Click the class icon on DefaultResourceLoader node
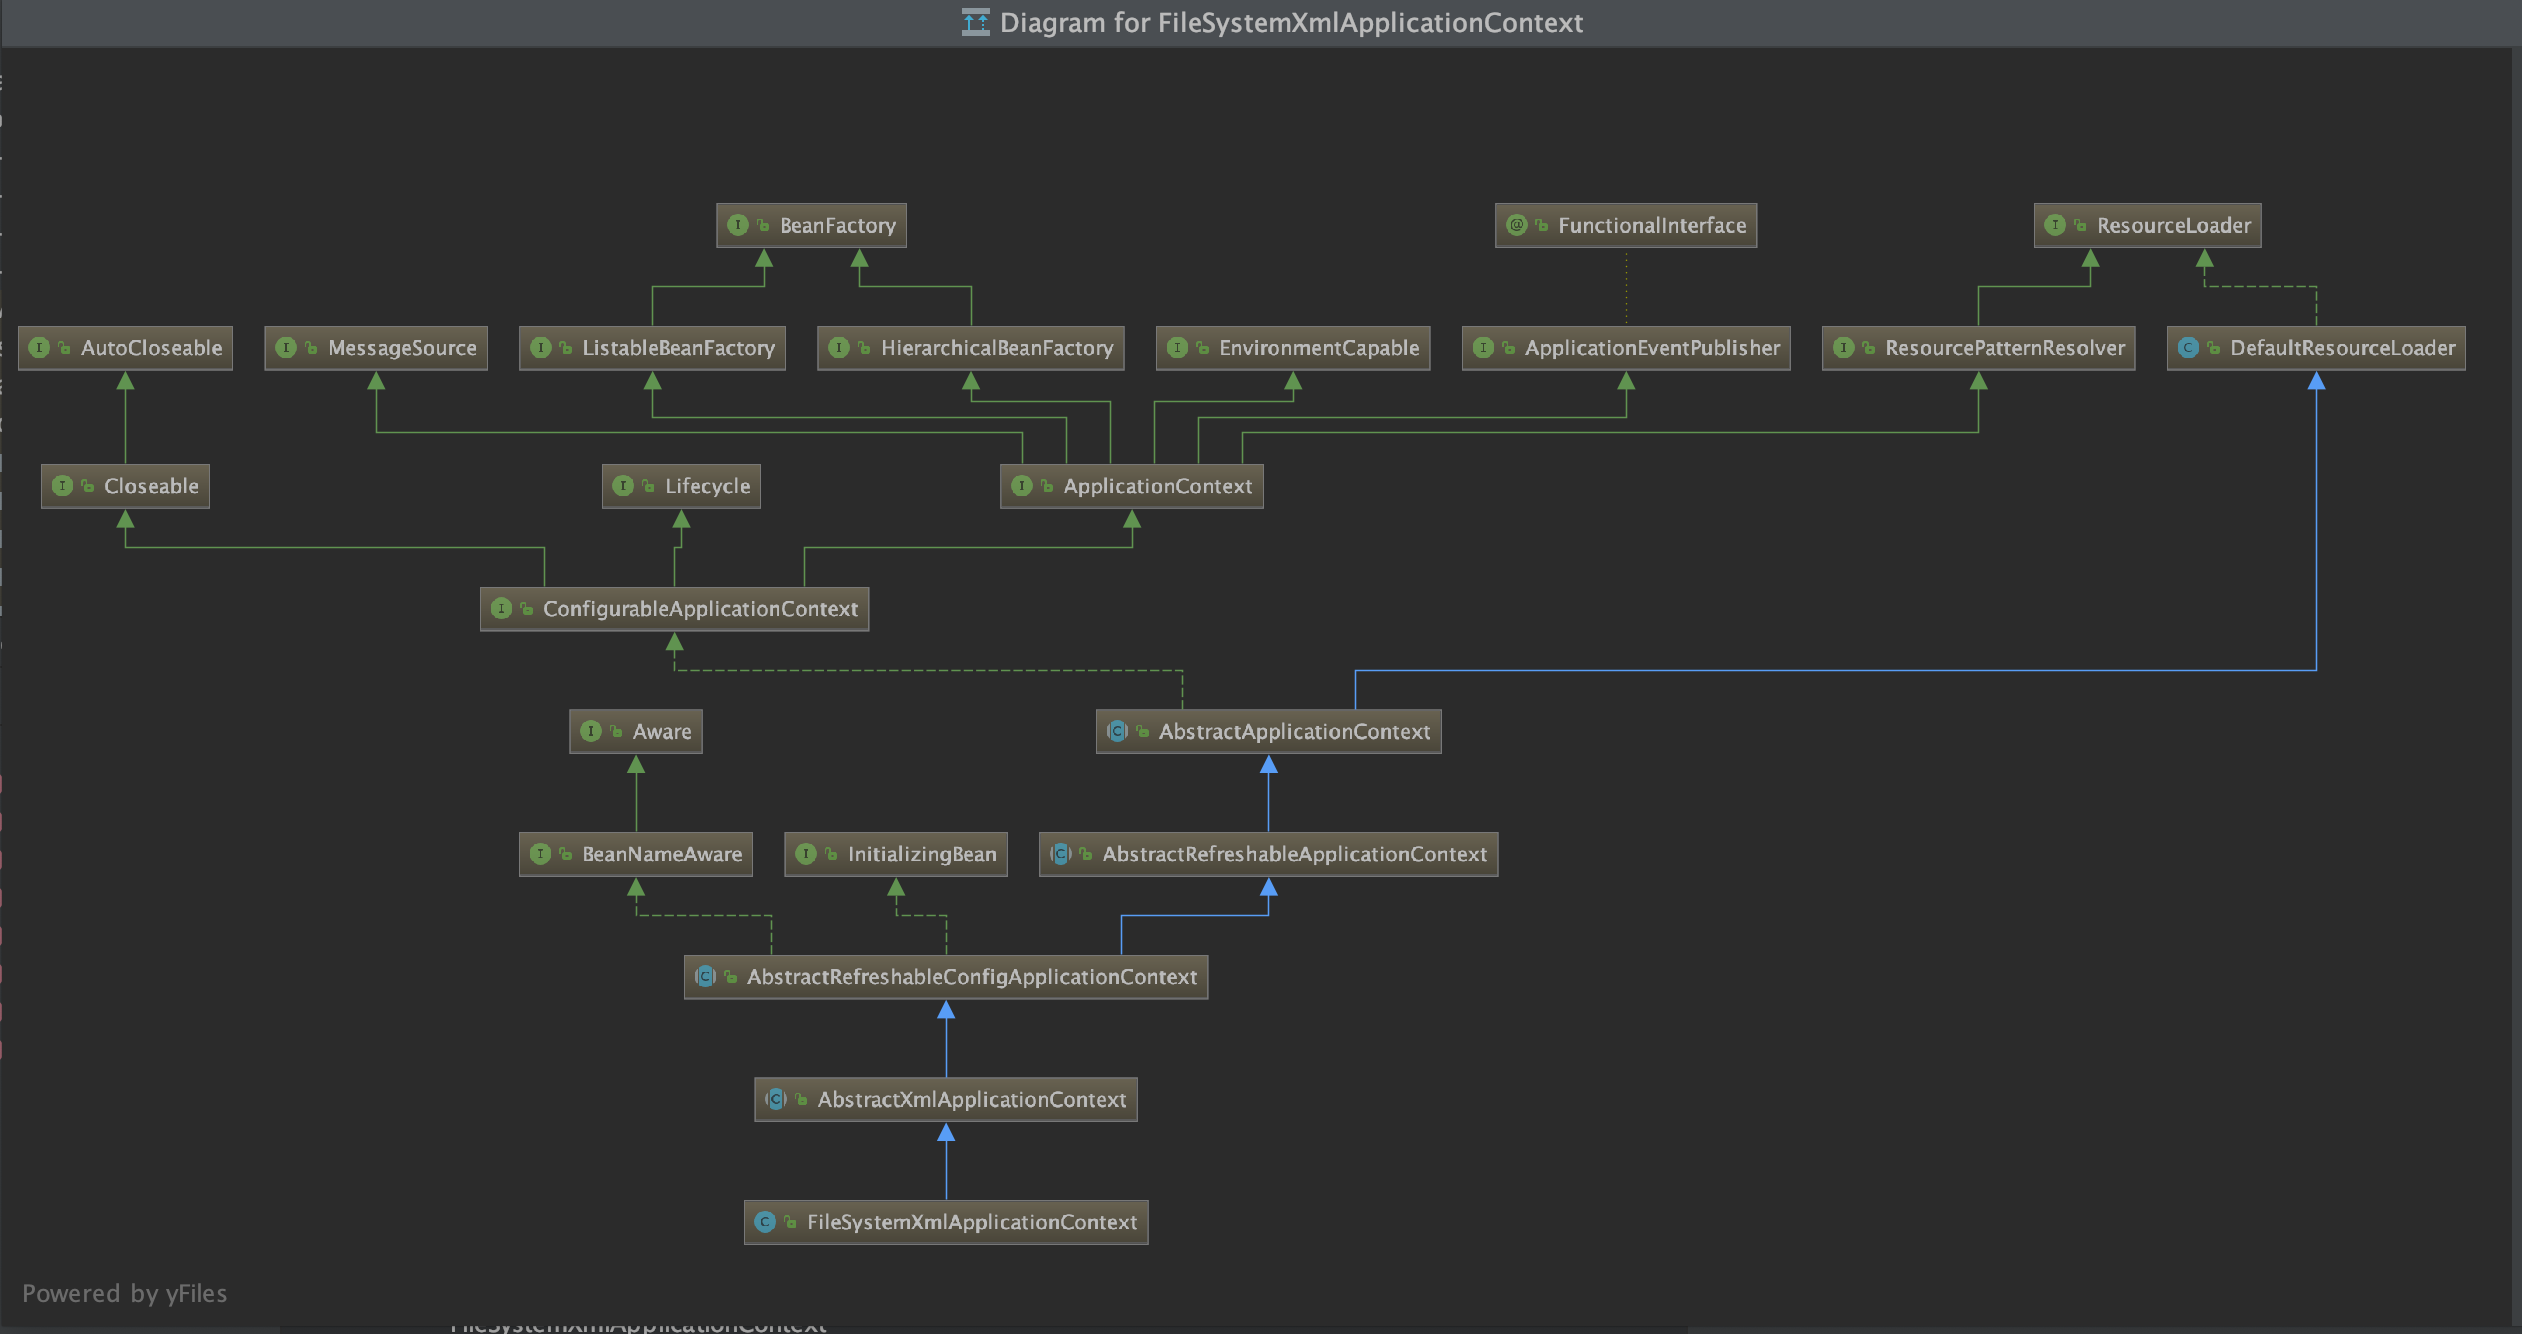Viewport: 2522px width, 1334px height. [2188, 347]
